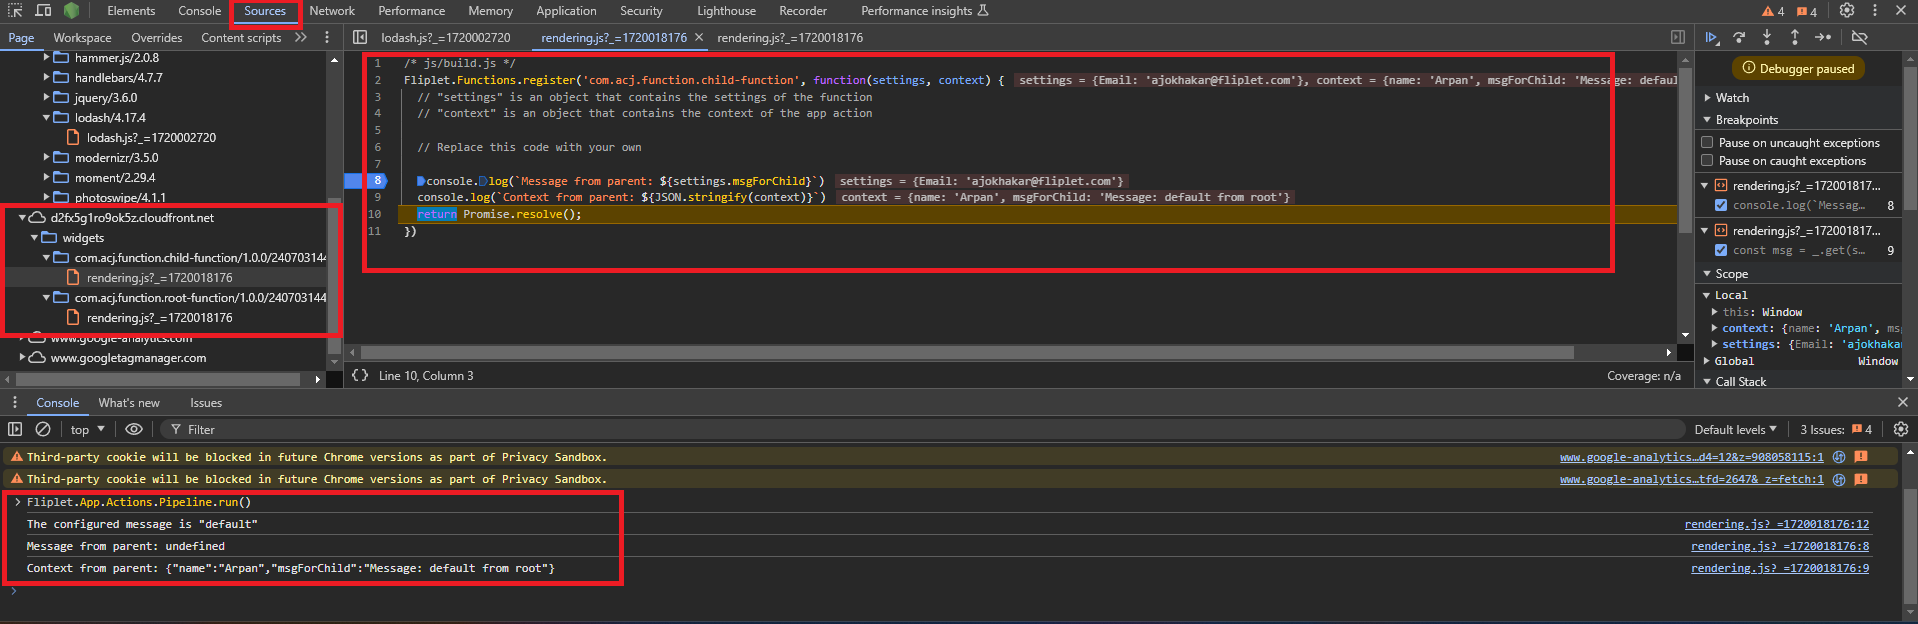Screen dimensions: 1918x624
Task: Collapse the Call Stack section
Action: click(1708, 382)
